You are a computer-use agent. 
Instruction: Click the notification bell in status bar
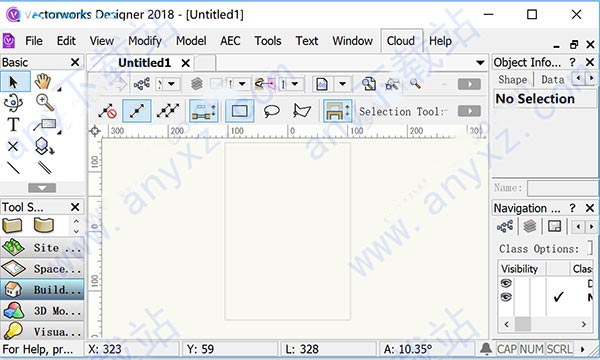click(486, 349)
